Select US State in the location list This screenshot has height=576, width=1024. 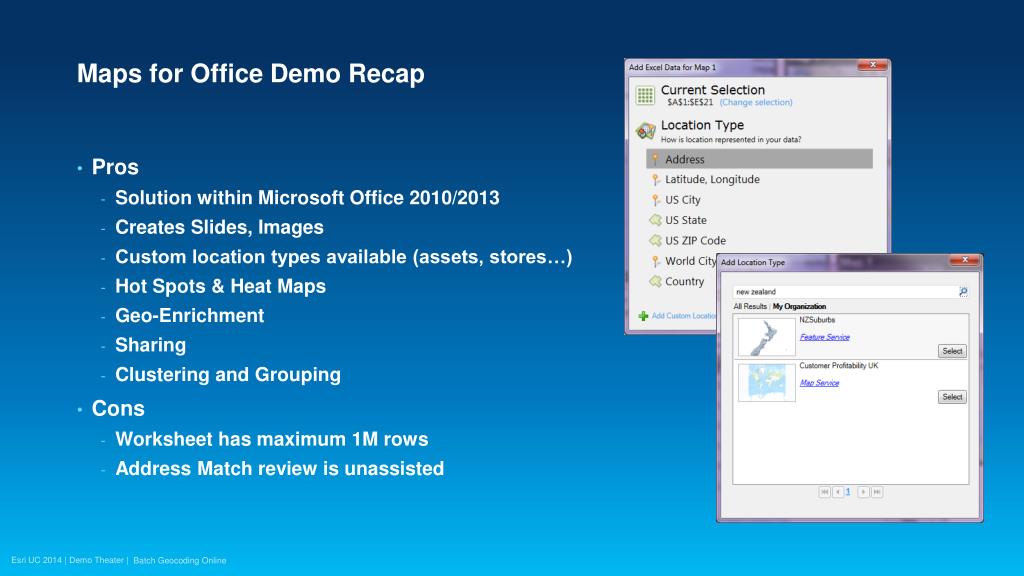(x=686, y=220)
